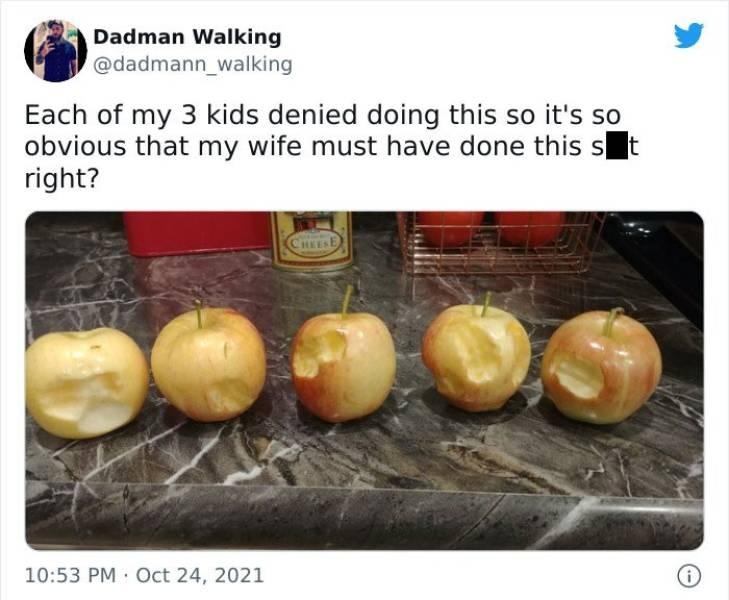Click the marble countertop front edge

[x=364, y=516]
